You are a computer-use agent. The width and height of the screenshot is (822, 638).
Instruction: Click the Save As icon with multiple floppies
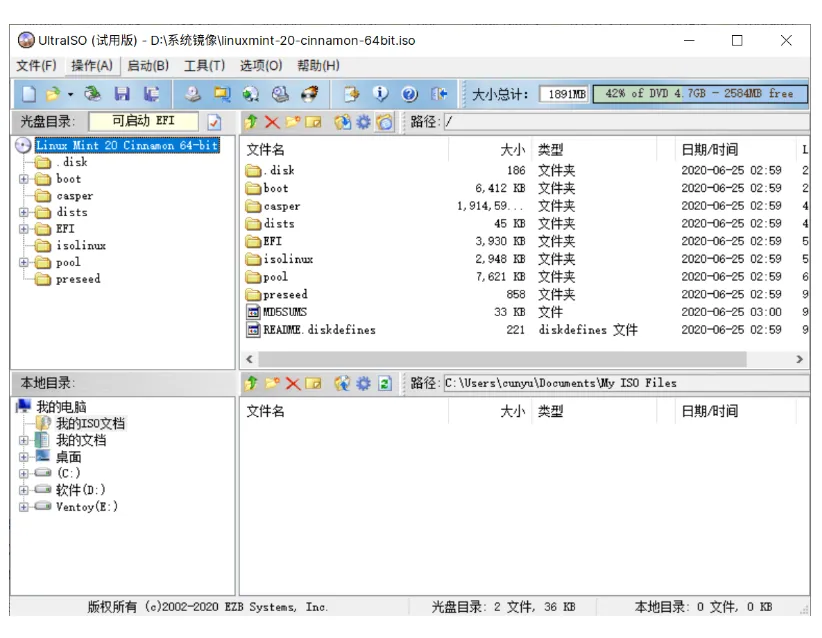click(x=152, y=94)
